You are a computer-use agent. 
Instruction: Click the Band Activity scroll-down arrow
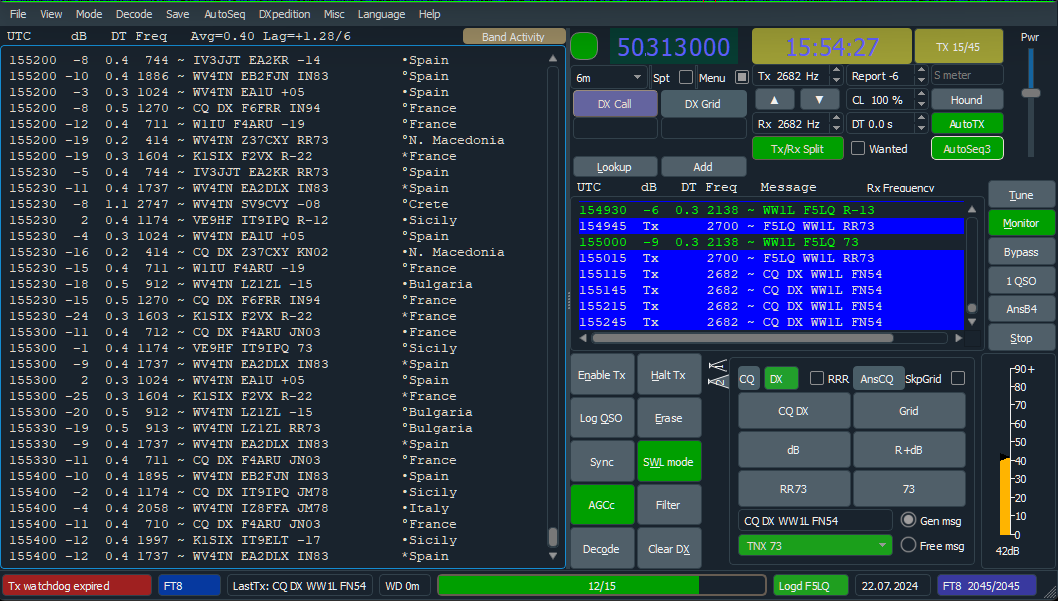tap(553, 556)
